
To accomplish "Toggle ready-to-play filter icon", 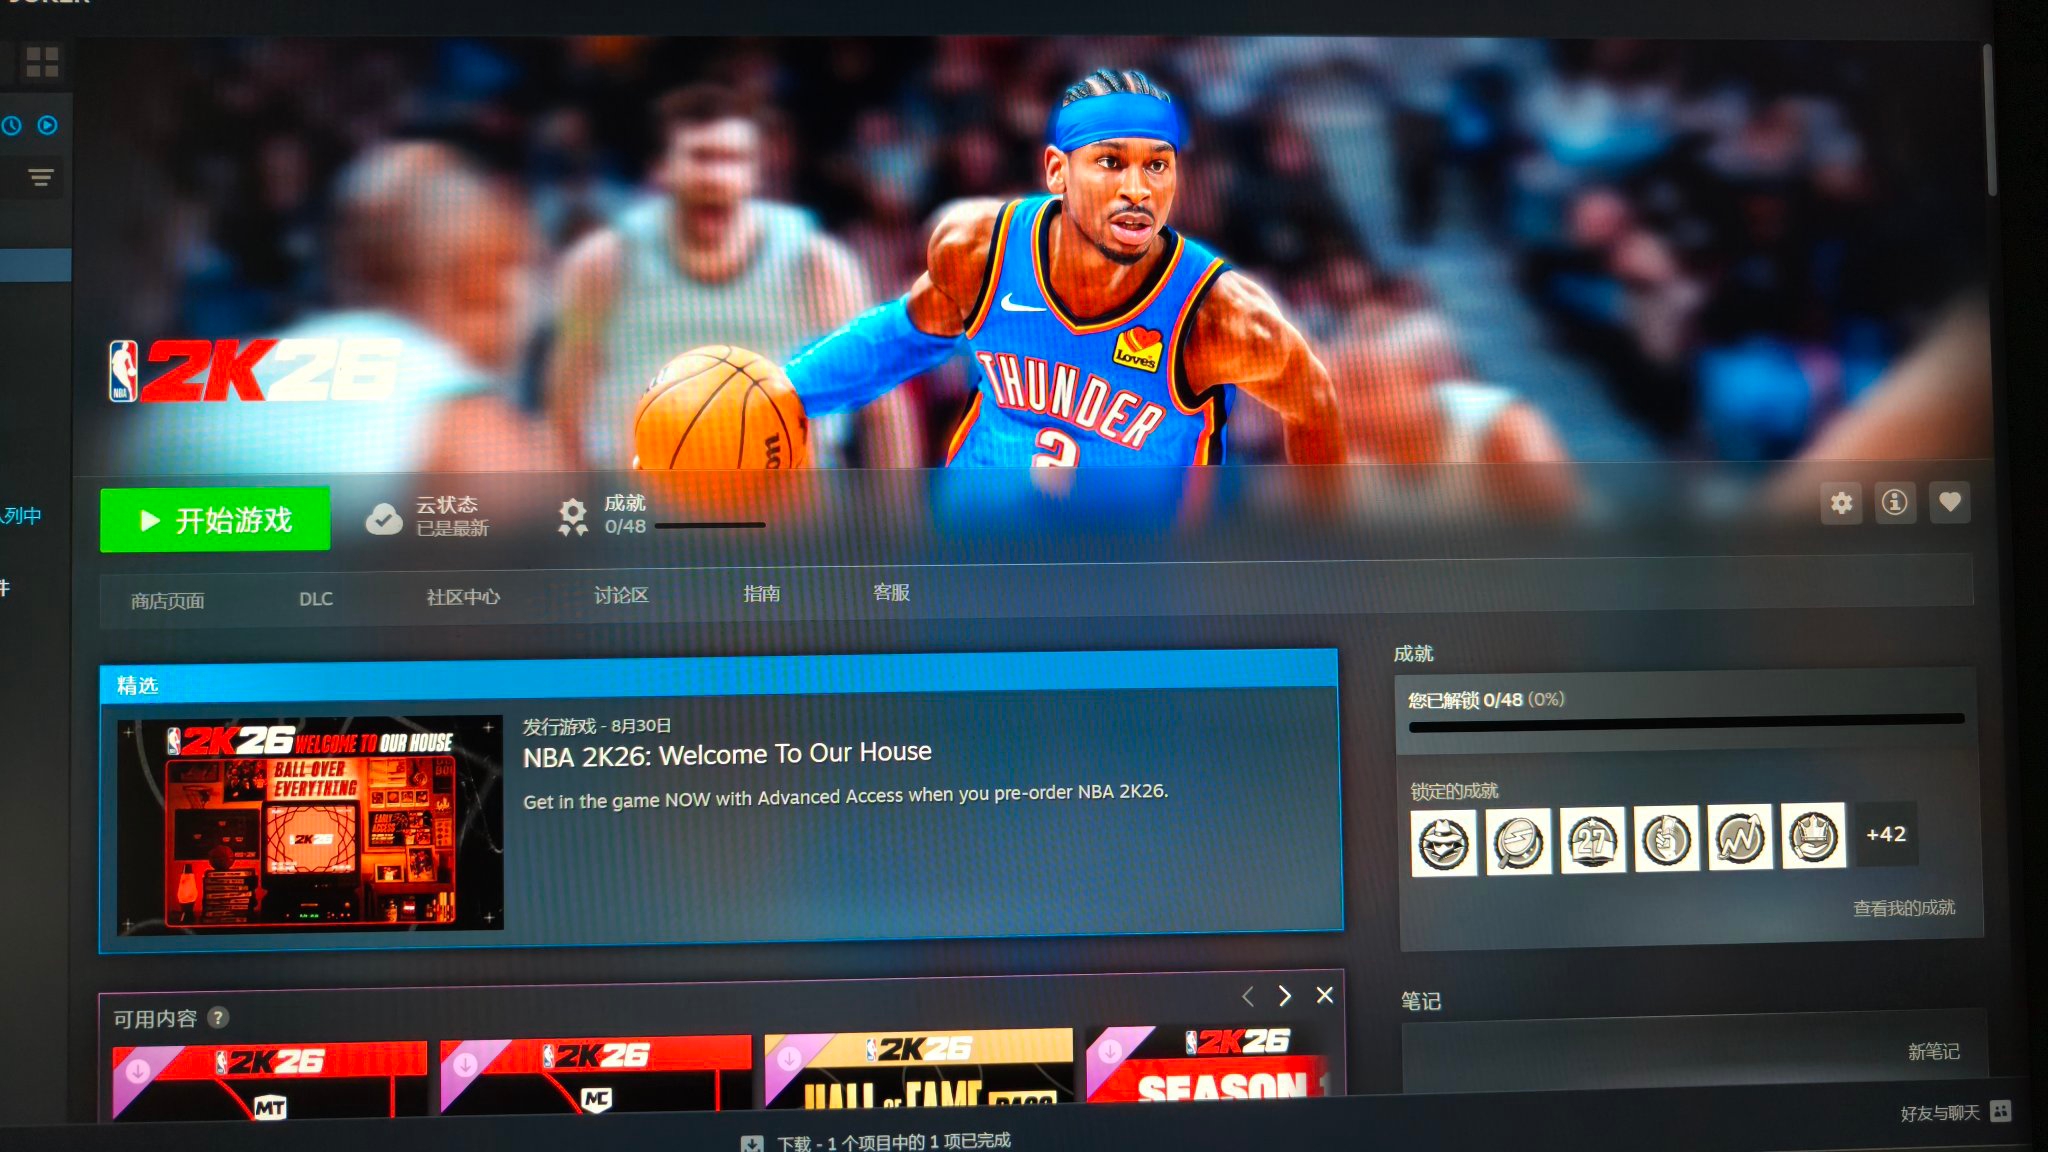I will 47,125.
